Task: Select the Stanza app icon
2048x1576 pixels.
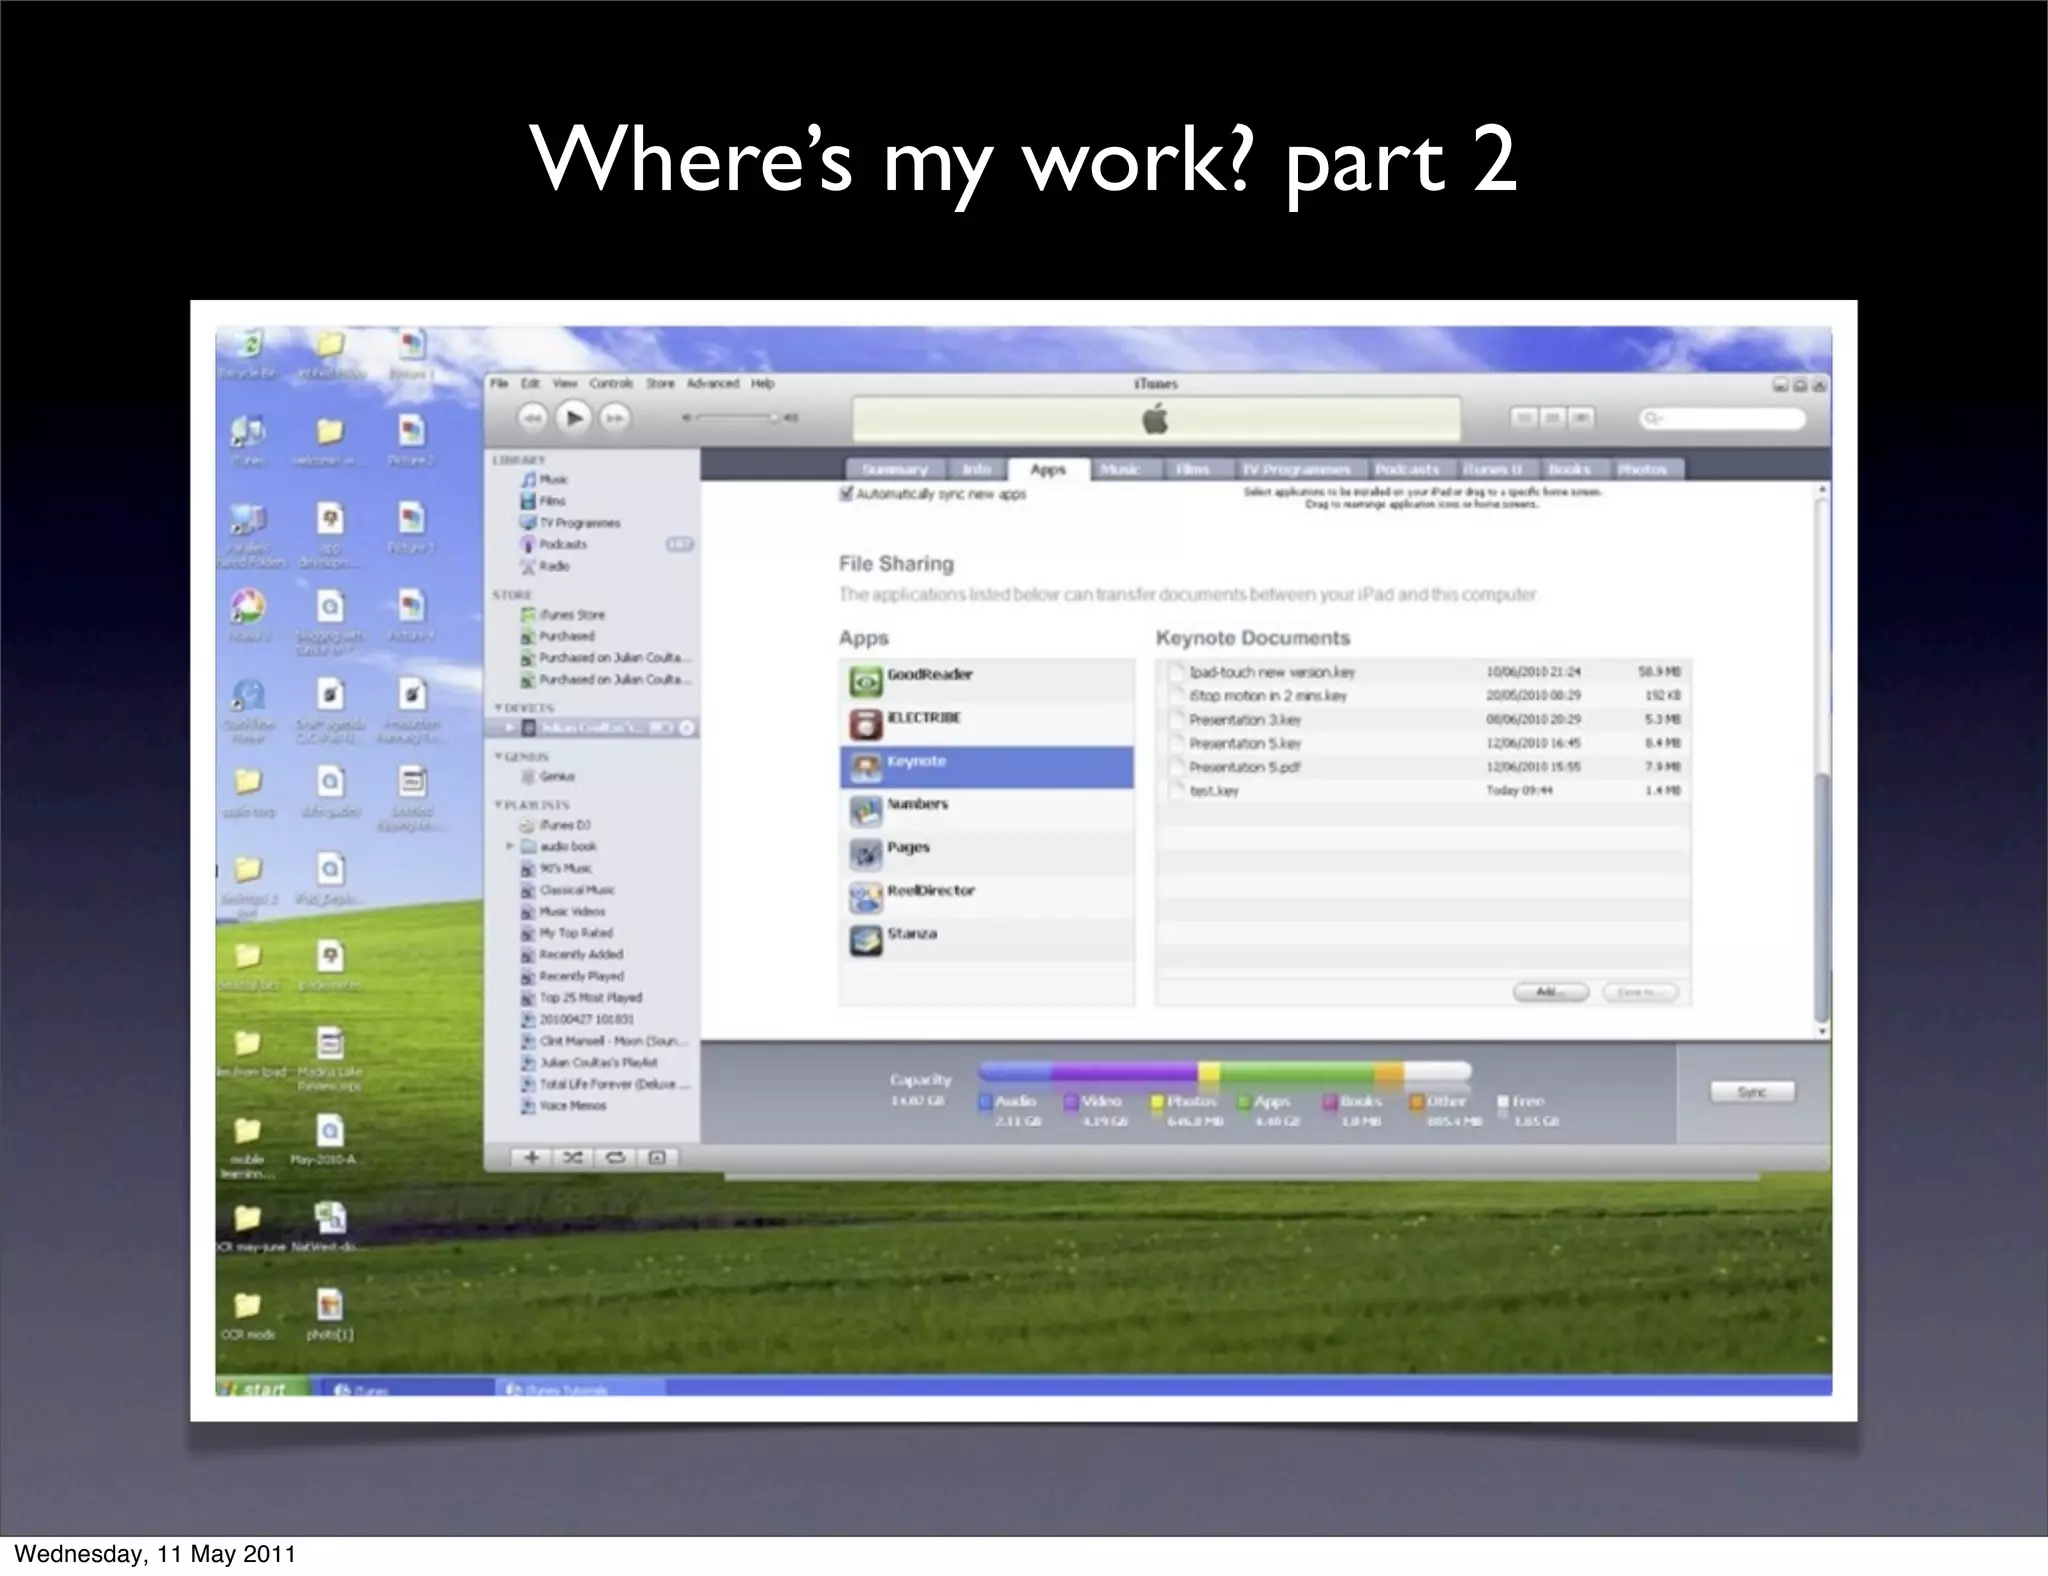Action: pyautogui.click(x=865, y=940)
